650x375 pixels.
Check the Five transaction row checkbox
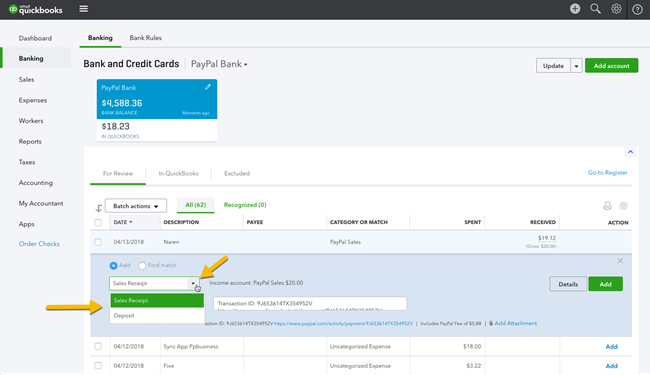coord(98,366)
